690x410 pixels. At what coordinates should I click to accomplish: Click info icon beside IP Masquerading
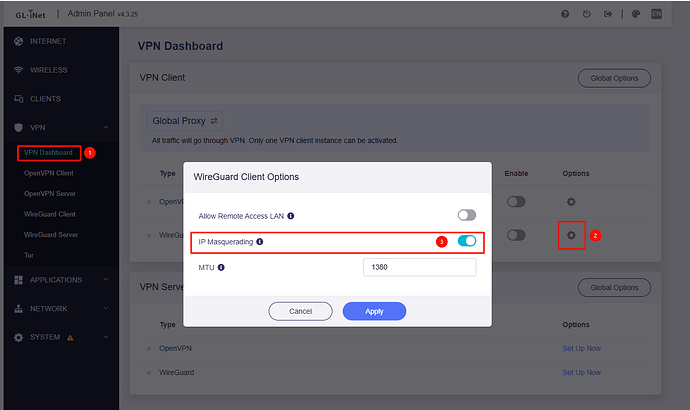[260, 242]
